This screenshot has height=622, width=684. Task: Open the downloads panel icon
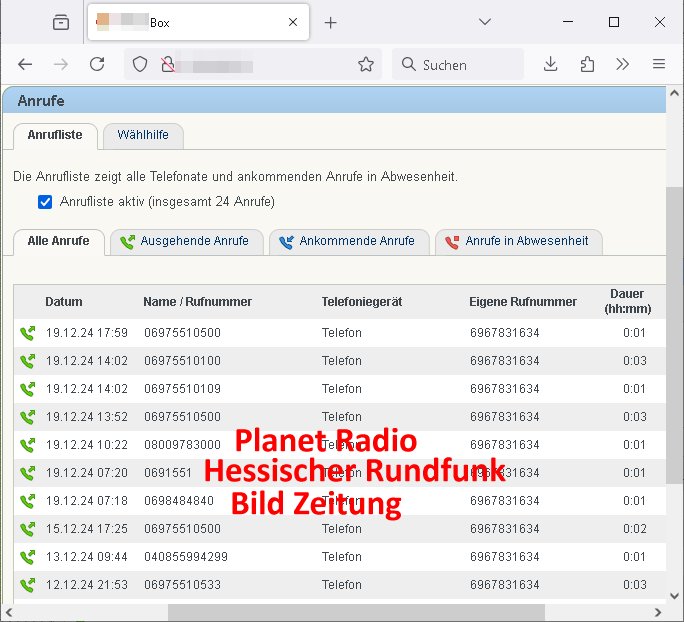click(551, 65)
